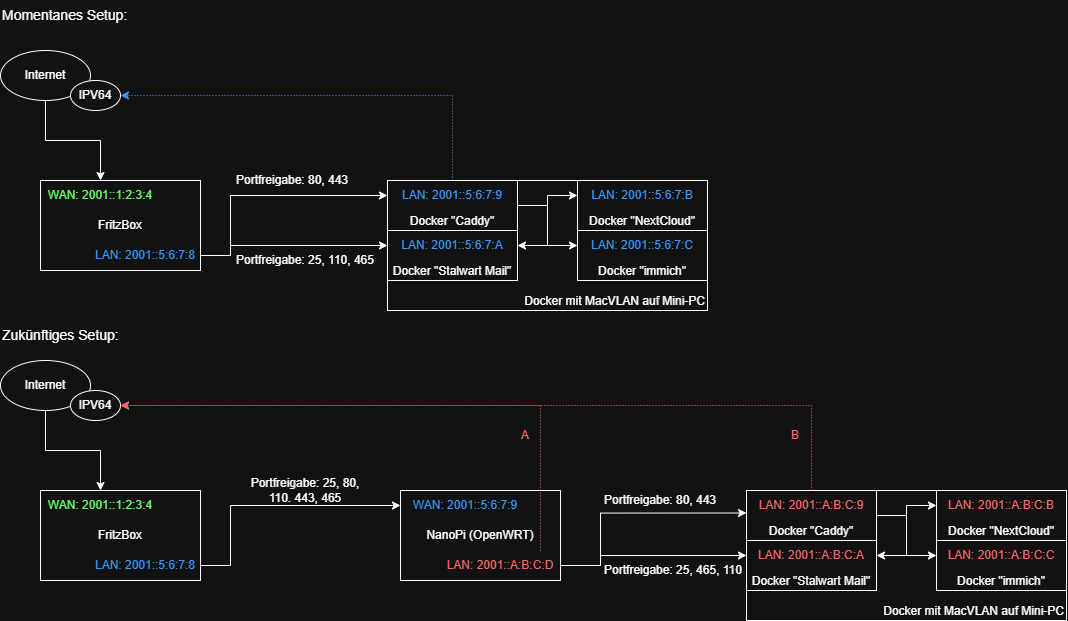The image size is (1068, 621).
Task: Select Docker "Caddy" box with LAN 2001::5:6:7:9
Action: (452, 207)
